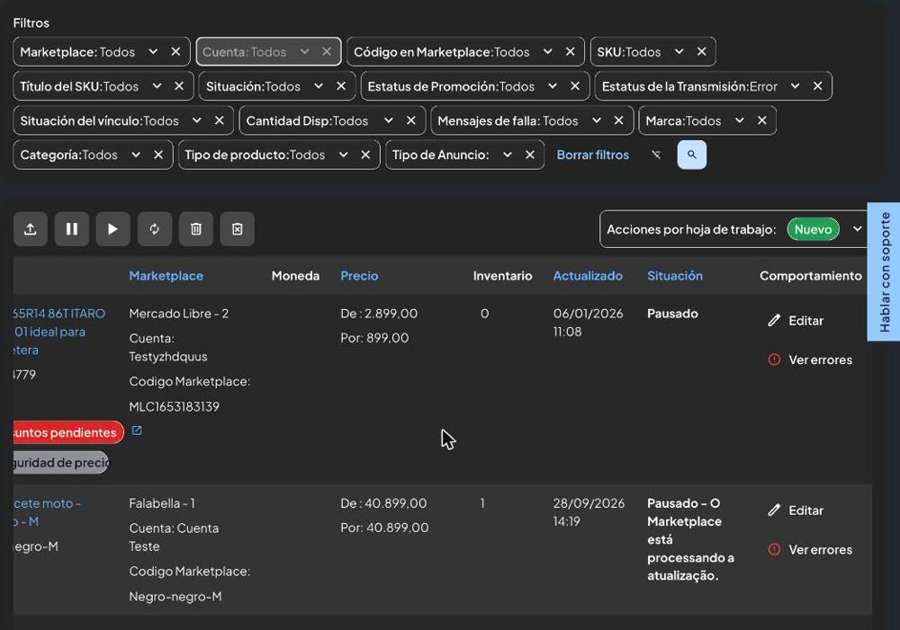This screenshot has height=630, width=900.
Task: Expand the Estatus de Promoción dropdown
Action: (552, 86)
